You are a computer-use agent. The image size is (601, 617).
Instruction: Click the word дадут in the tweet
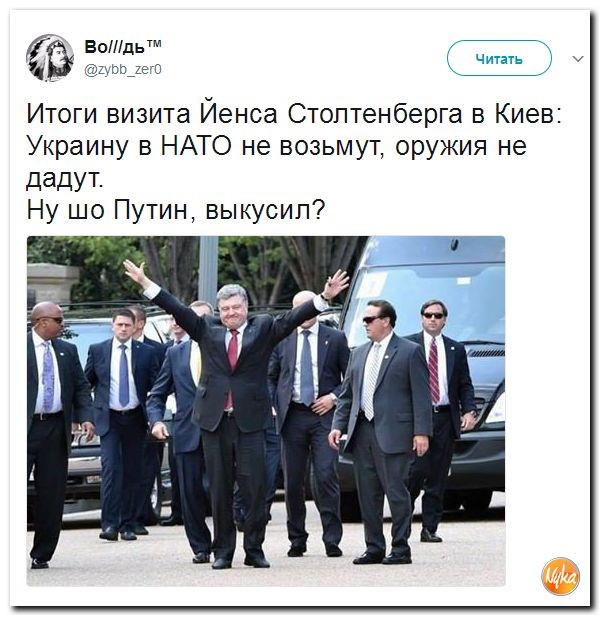click(65, 179)
